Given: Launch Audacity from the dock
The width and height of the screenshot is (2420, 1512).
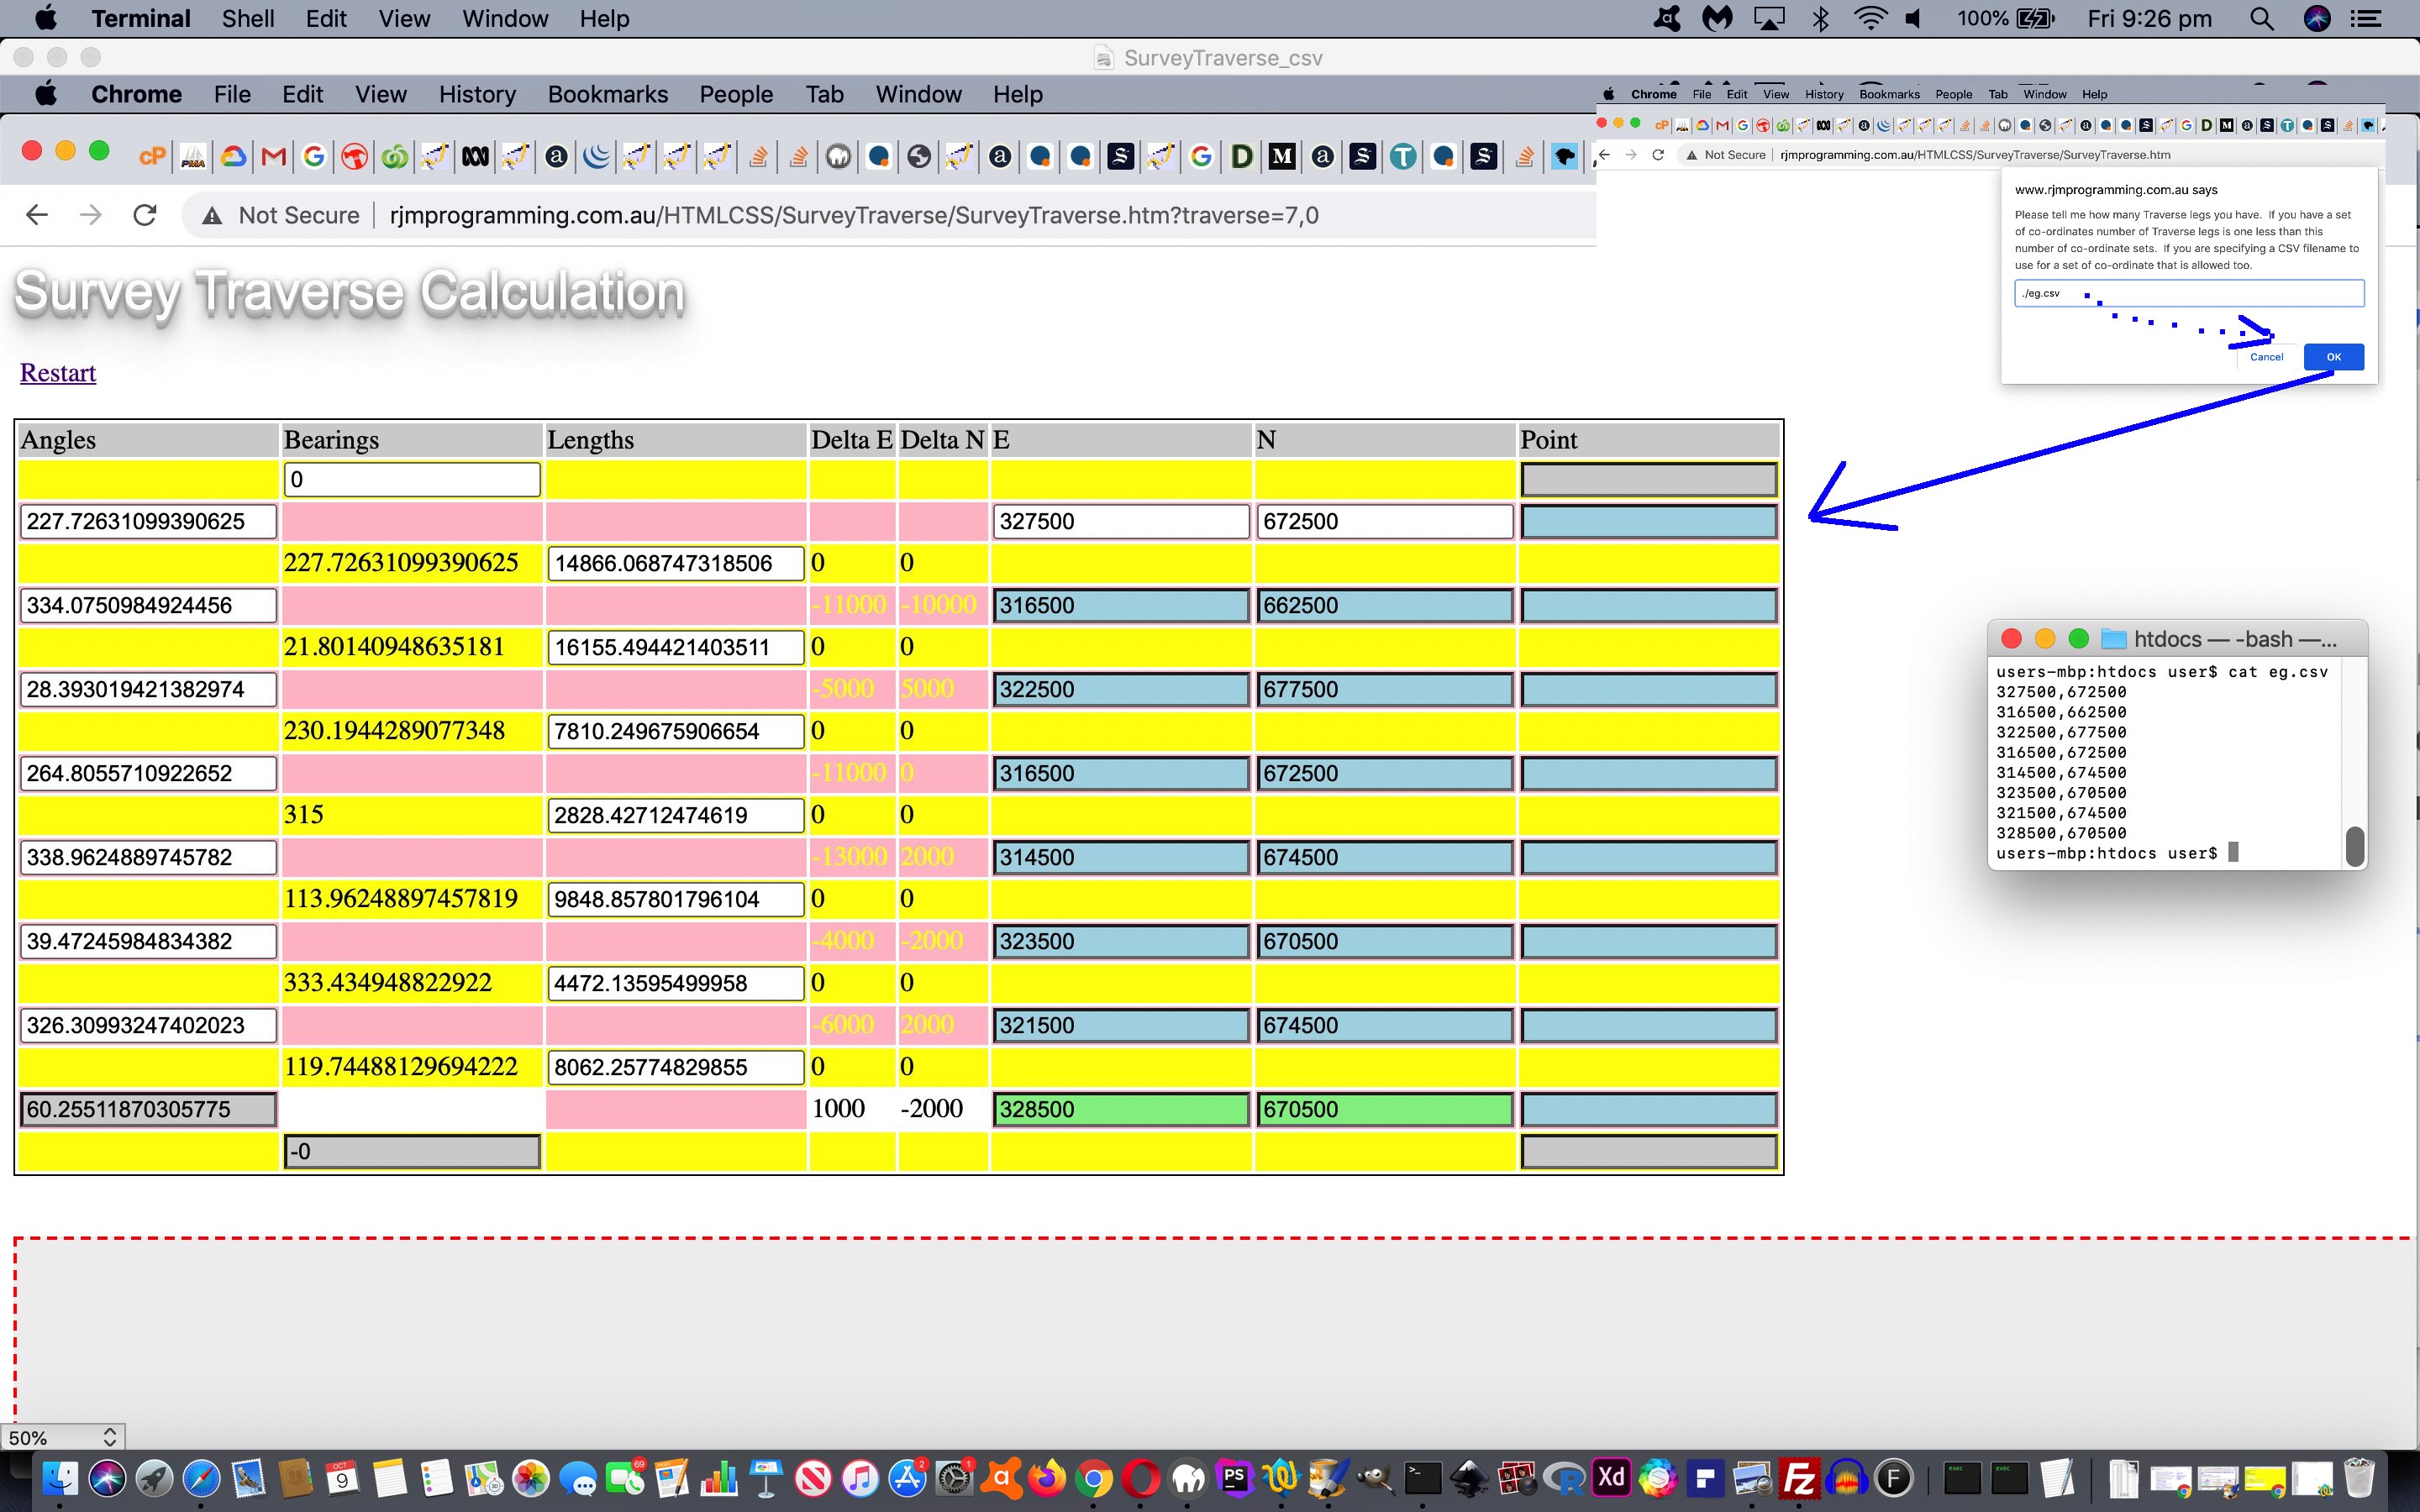Looking at the screenshot, I should [x=1846, y=1478].
